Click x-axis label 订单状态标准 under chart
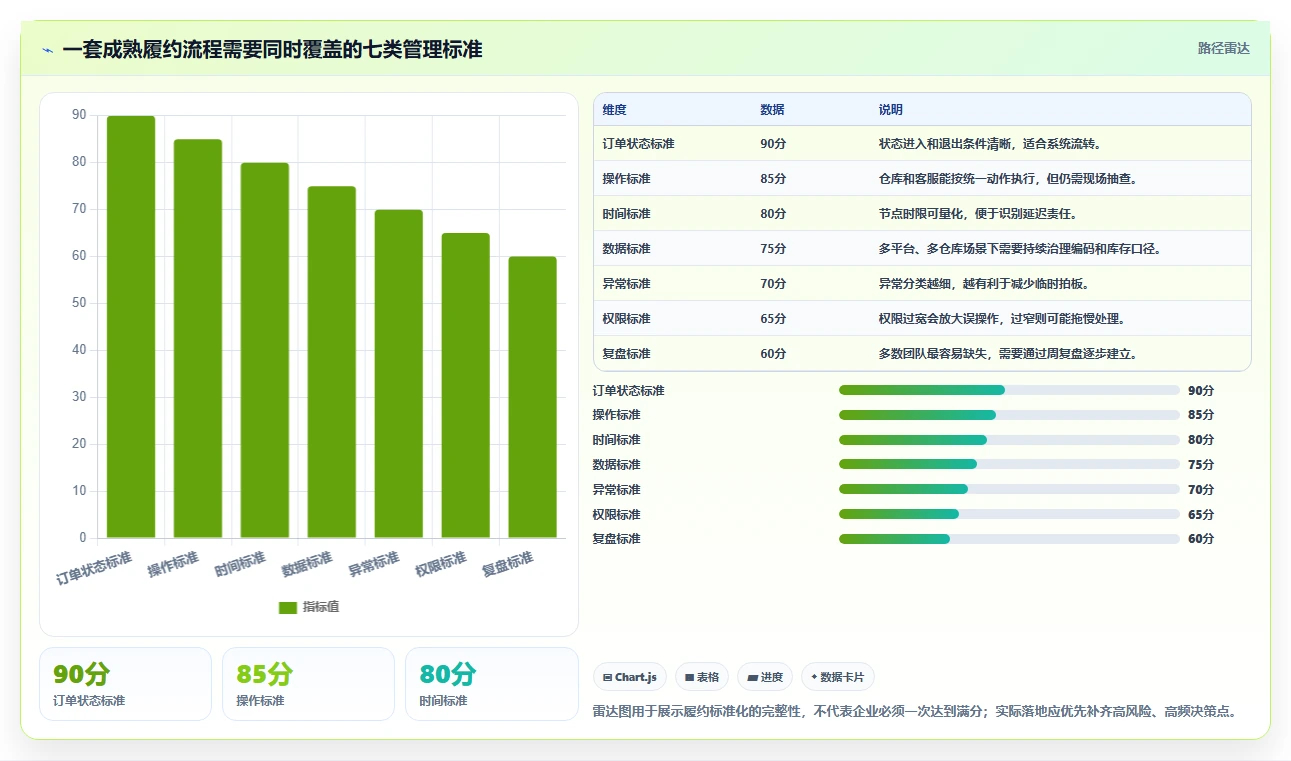The width and height of the screenshot is (1291, 761). (94, 568)
